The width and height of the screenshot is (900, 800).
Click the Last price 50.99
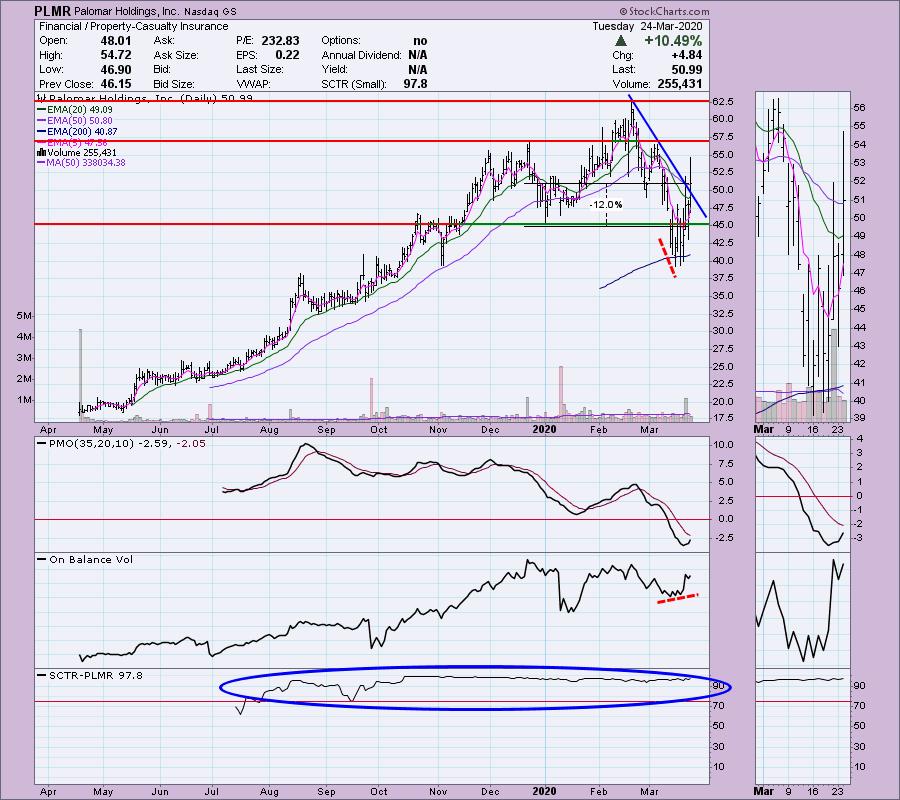click(687, 69)
